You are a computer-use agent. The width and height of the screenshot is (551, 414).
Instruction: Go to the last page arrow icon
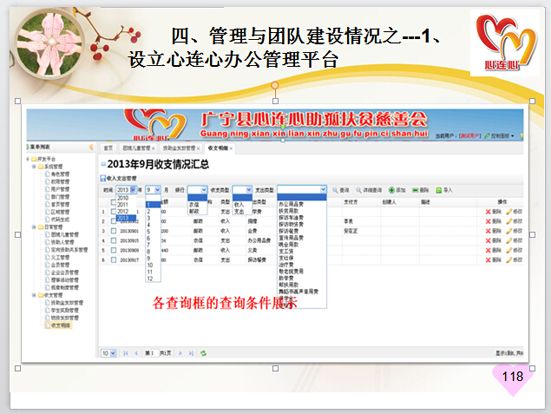pyautogui.click(x=191, y=353)
